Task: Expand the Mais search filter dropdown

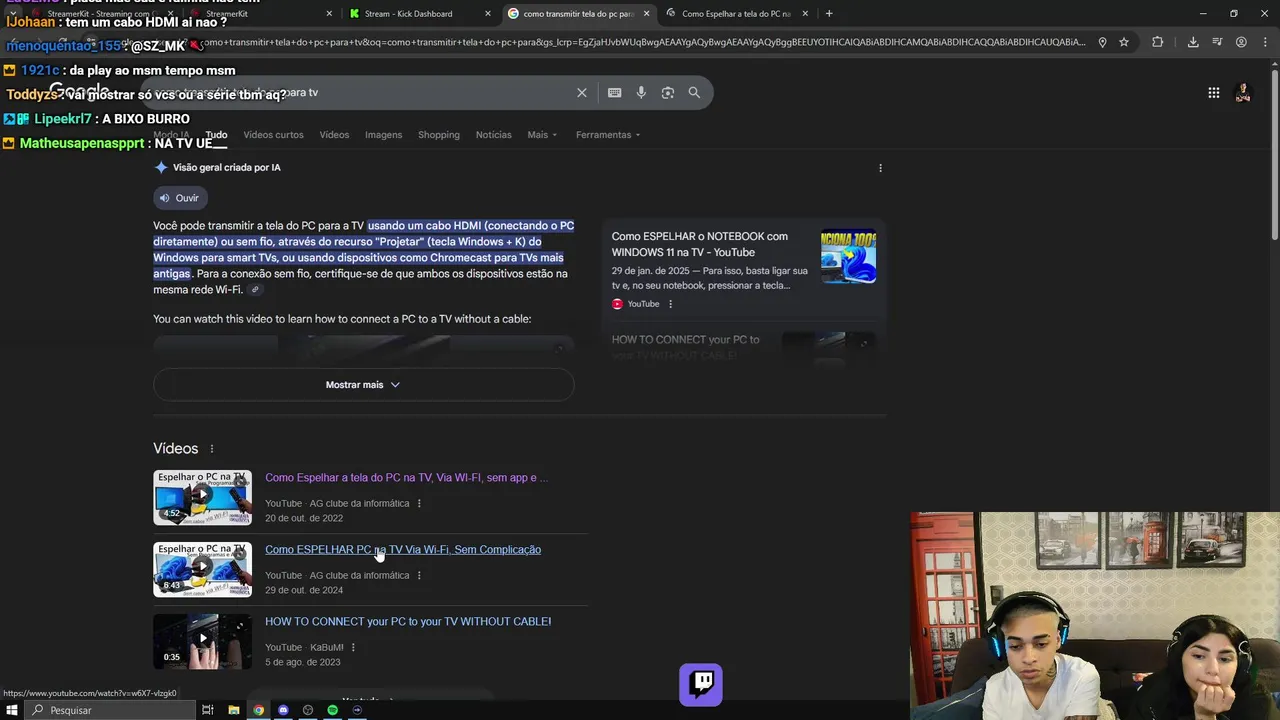Action: [x=542, y=135]
